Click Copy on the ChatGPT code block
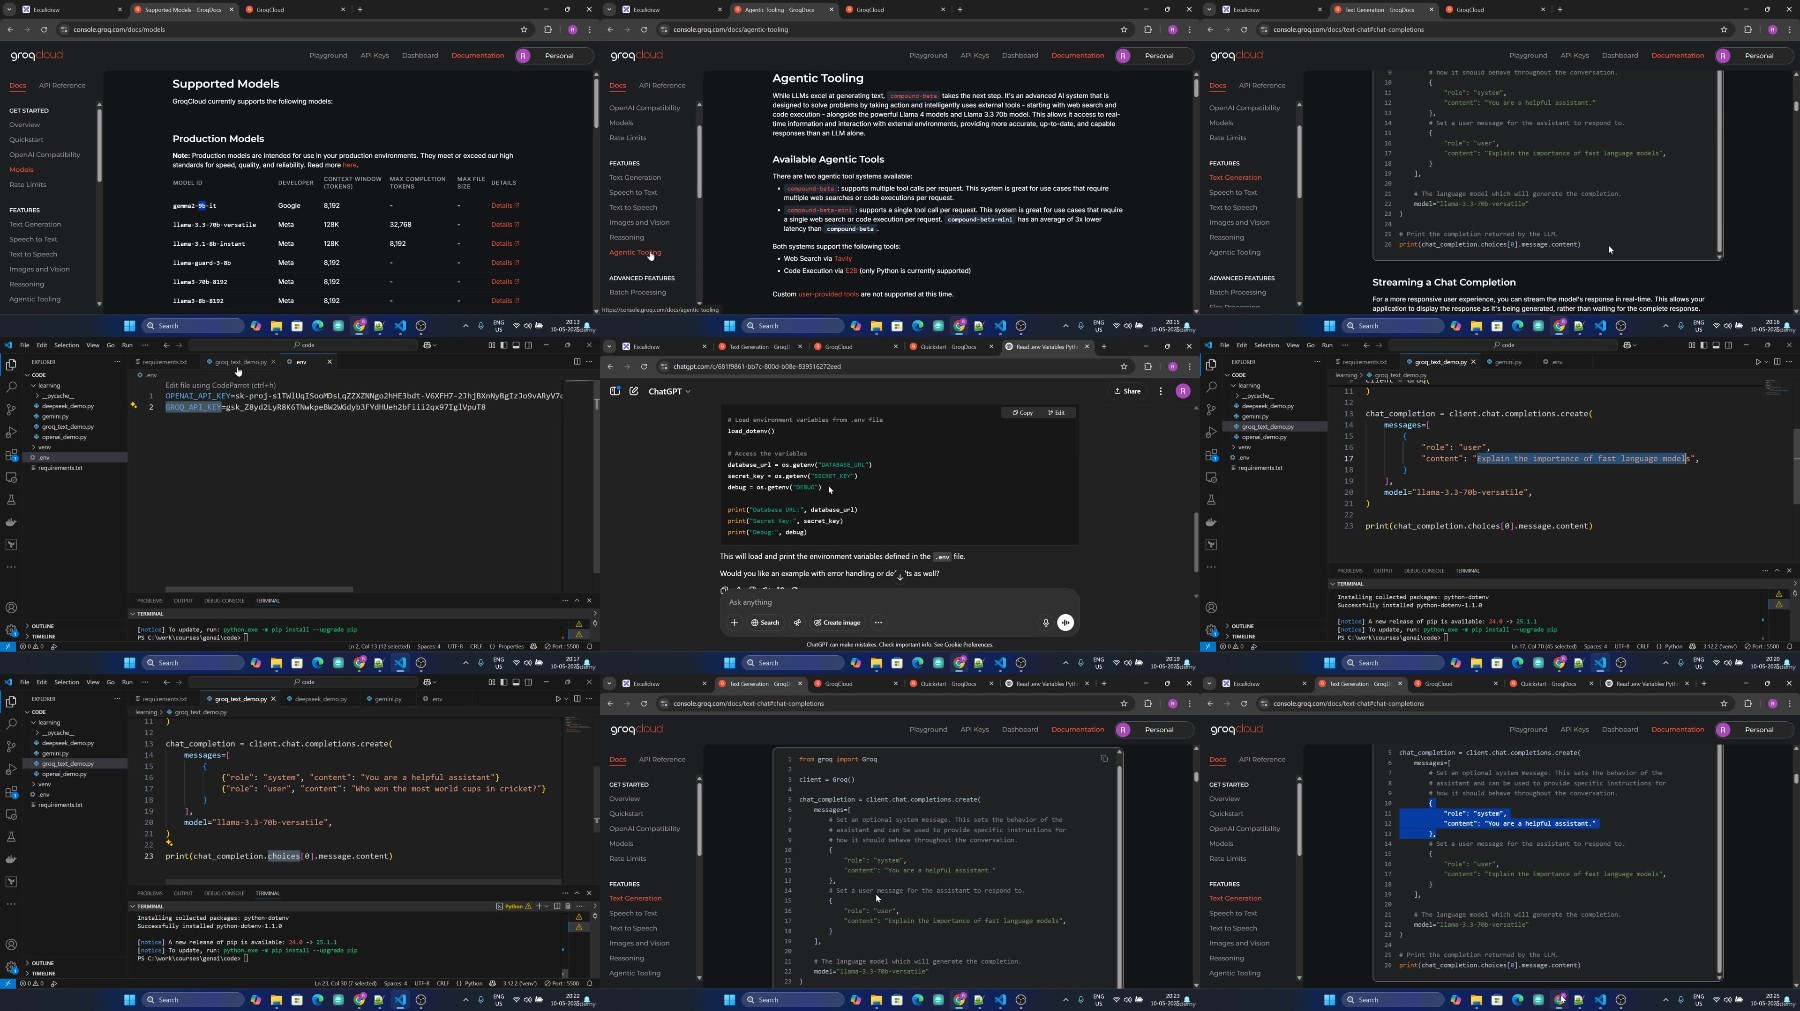 tap(1022, 412)
